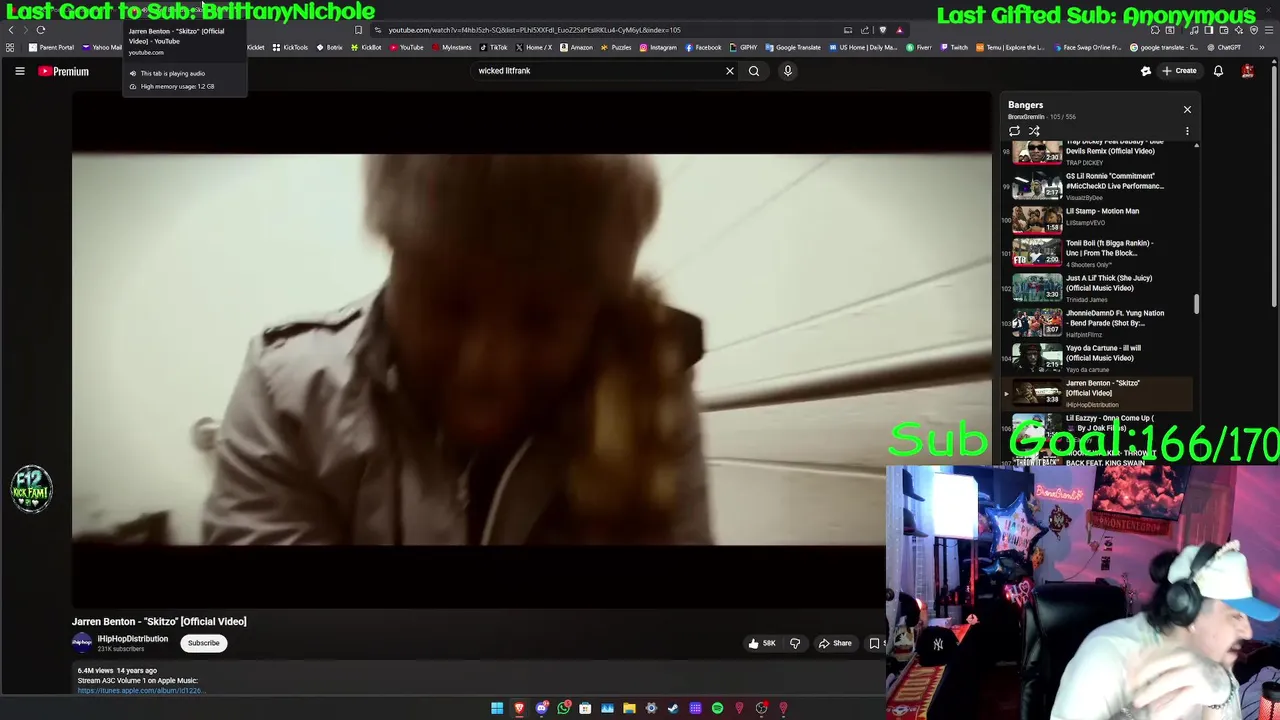The height and width of the screenshot is (720, 1280).
Task: Subscribe to iHipHopDistribution
Action: 203,643
